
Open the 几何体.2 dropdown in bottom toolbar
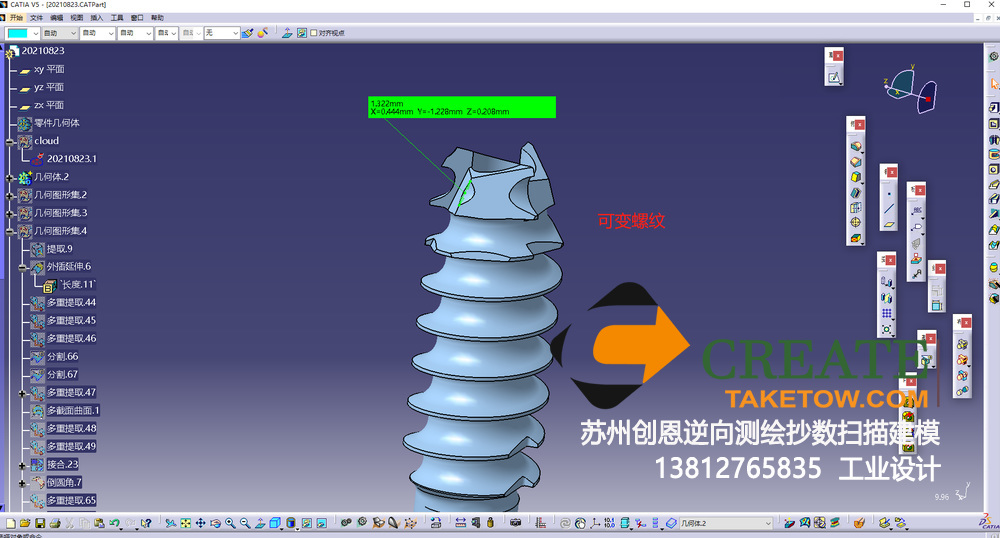[767, 523]
